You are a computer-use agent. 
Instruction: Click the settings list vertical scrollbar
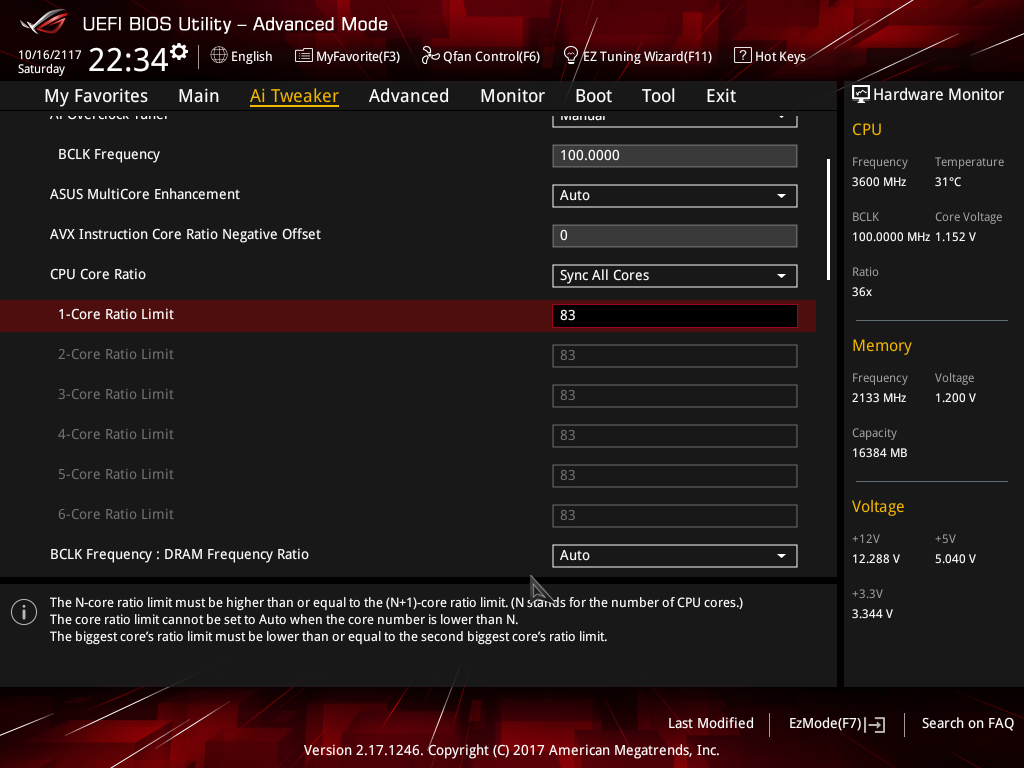coord(828,219)
